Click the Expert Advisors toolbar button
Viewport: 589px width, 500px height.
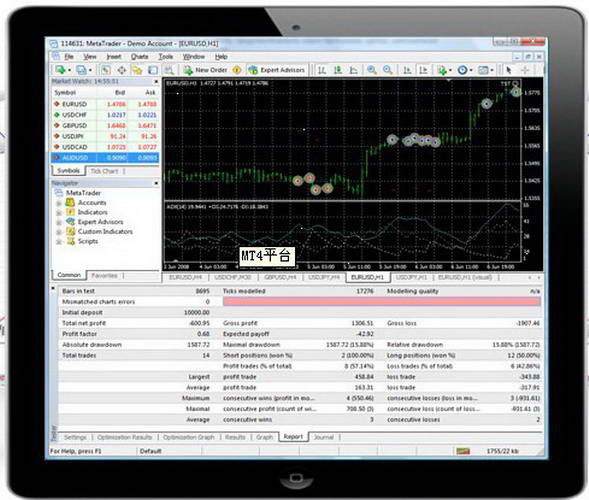tap(276, 70)
